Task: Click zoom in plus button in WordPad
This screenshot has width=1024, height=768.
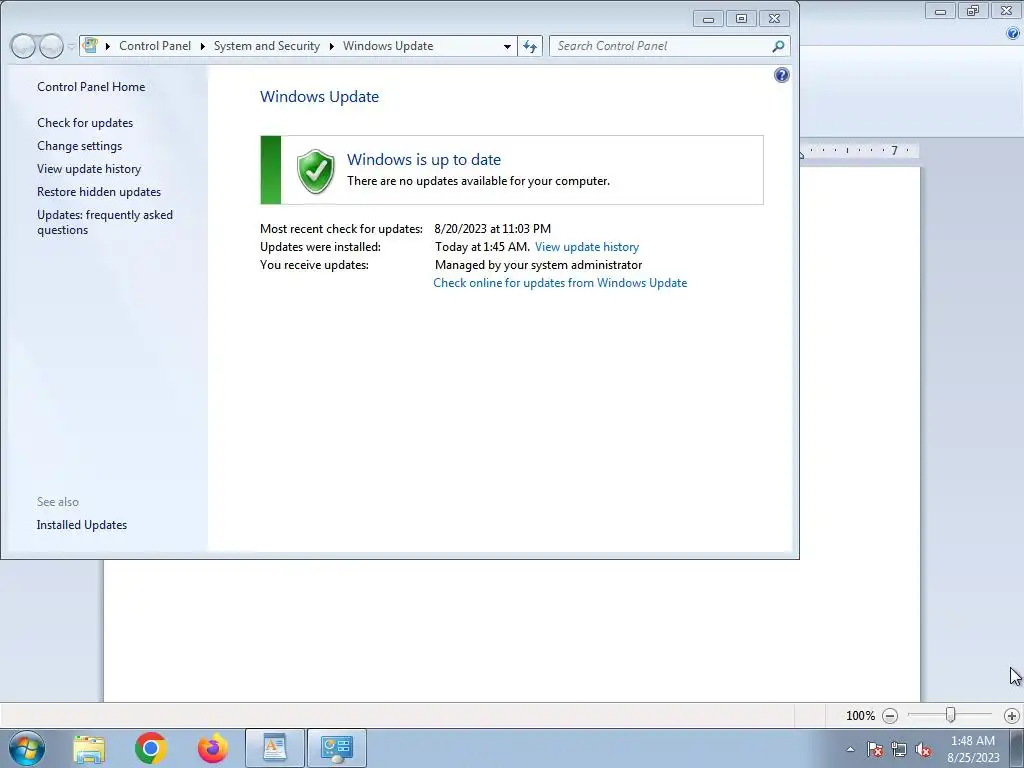Action: coord(1012,716)
